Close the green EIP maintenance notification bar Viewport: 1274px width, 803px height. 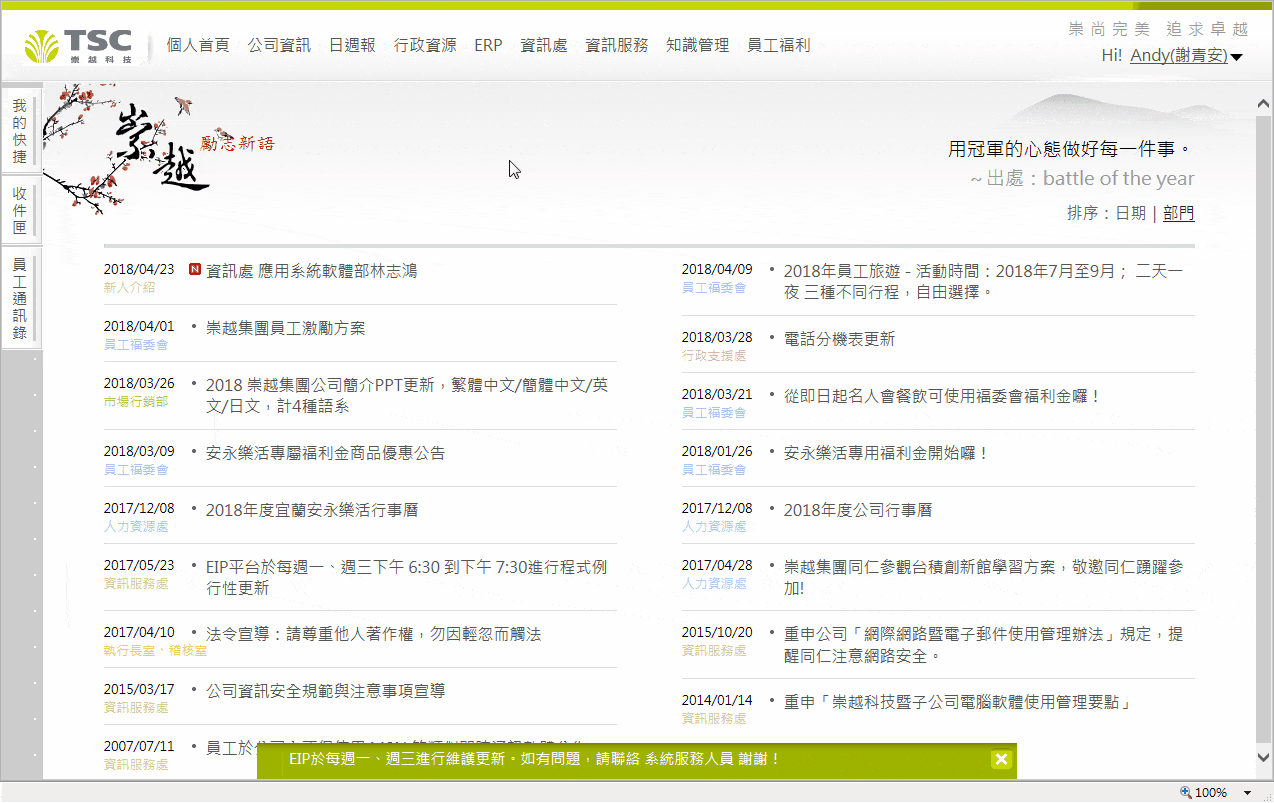[1001, 760]
